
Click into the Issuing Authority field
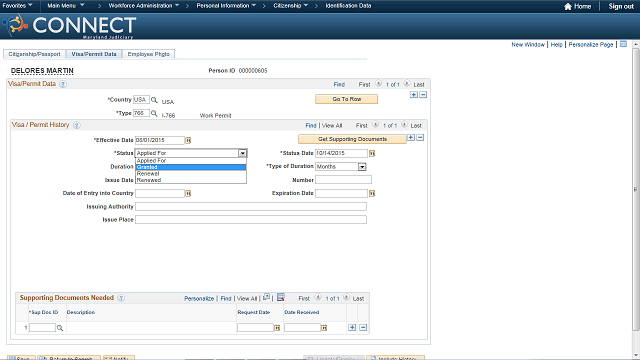(x=251, y=207)
